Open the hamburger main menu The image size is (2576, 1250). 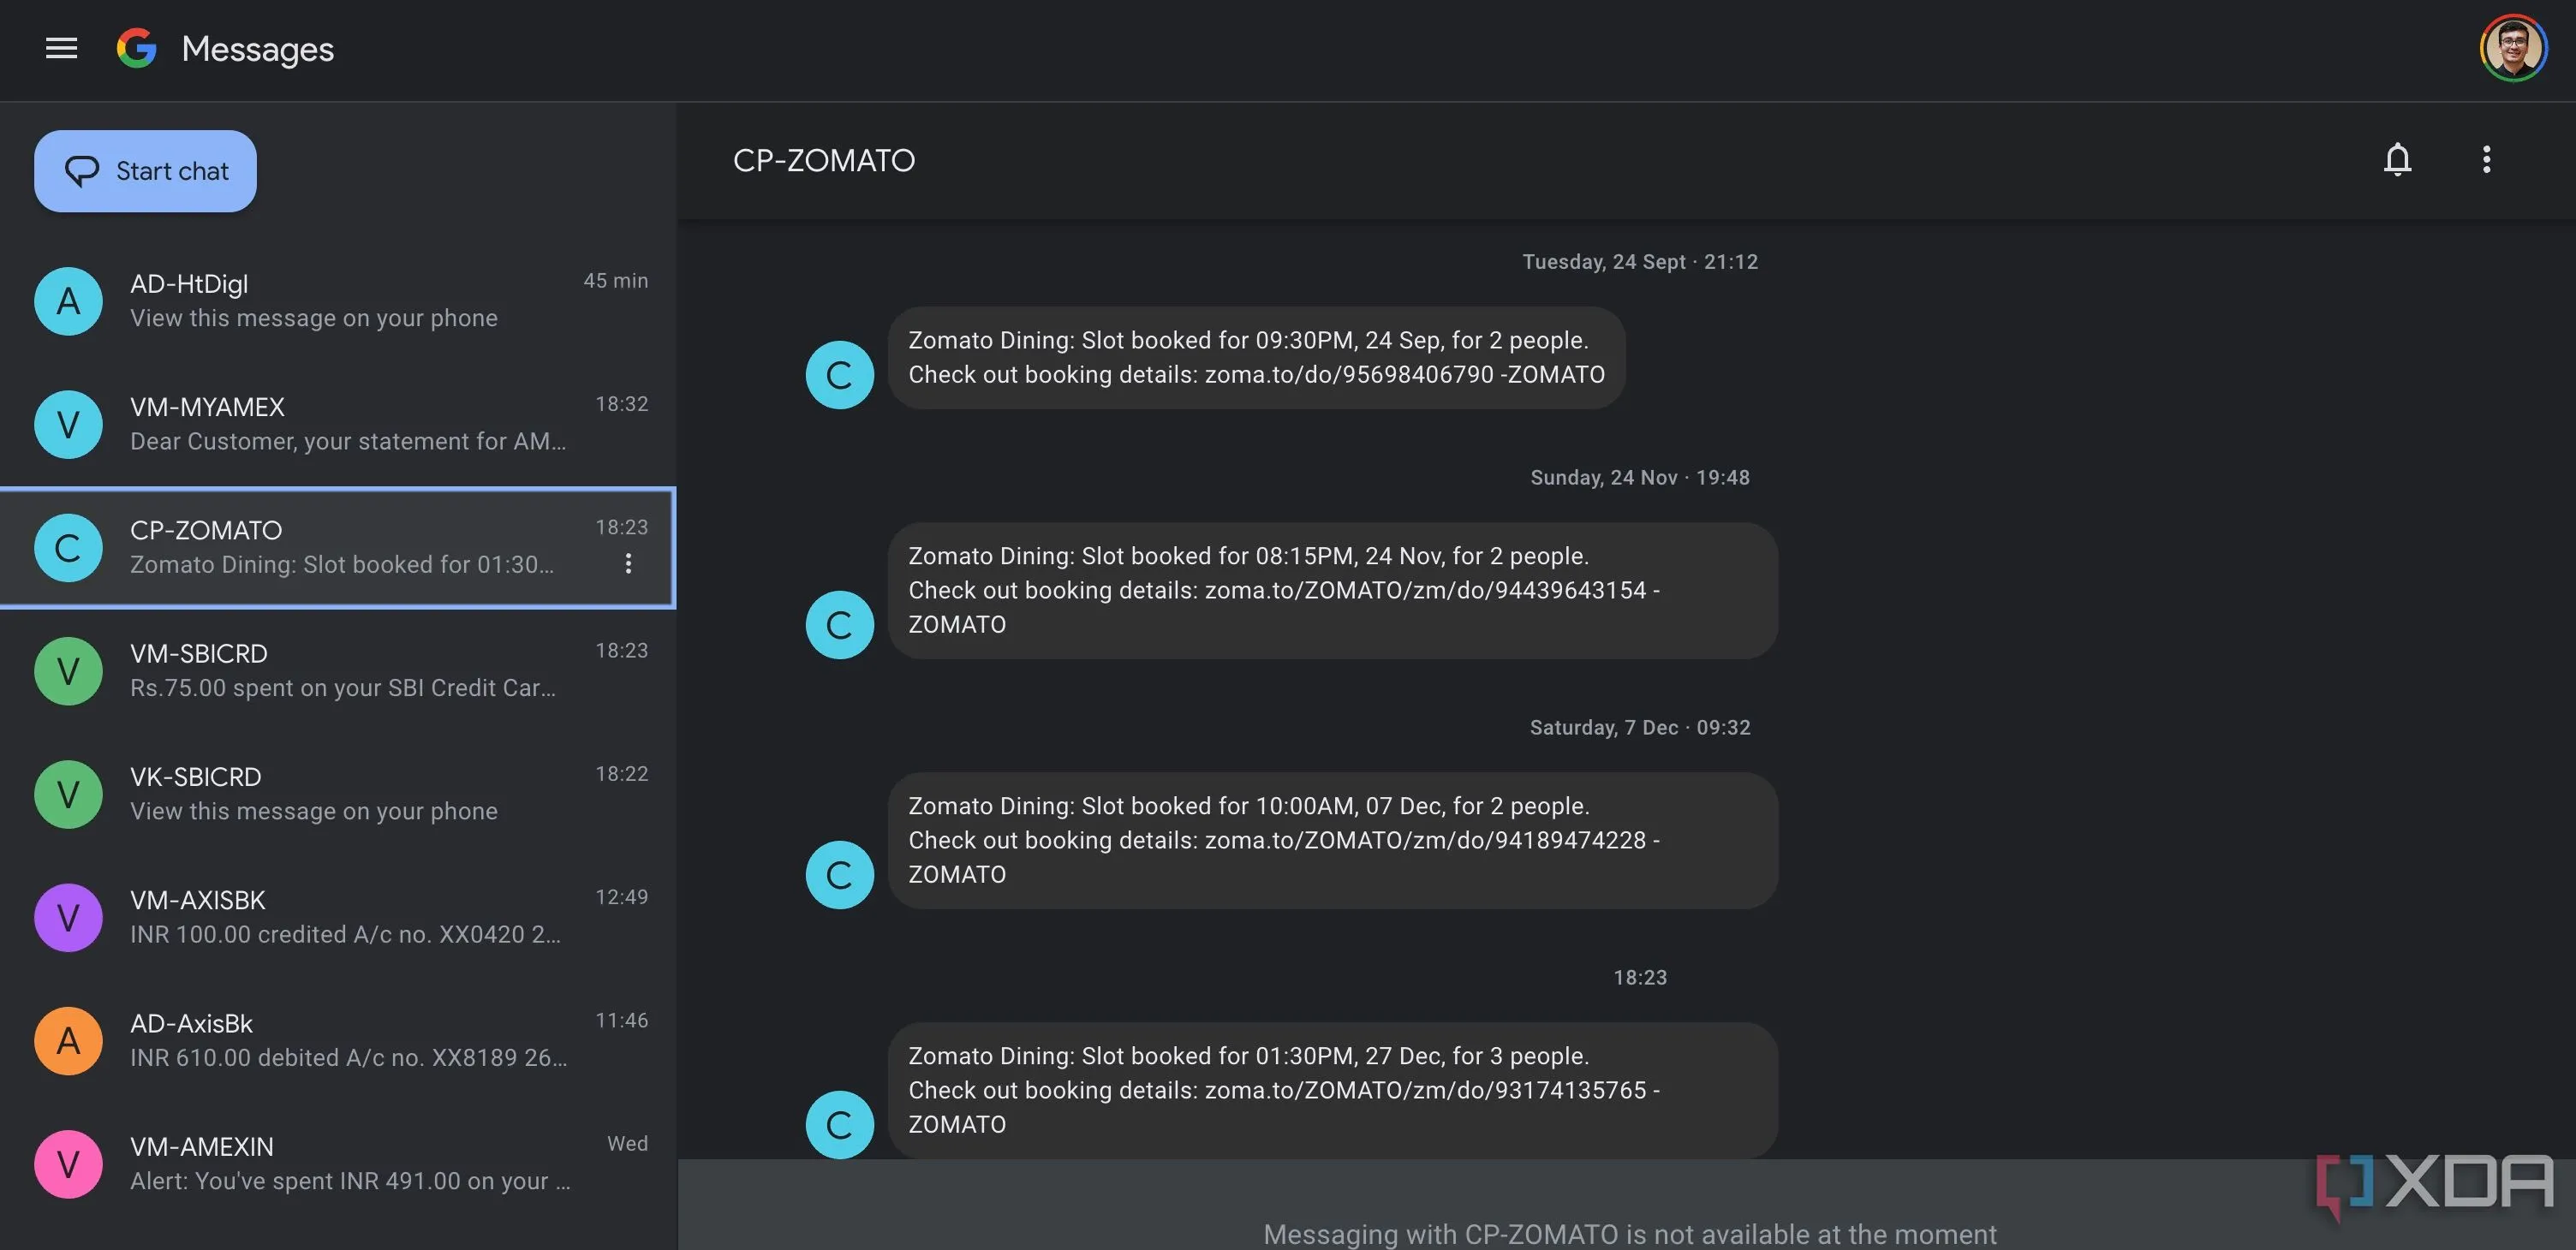pos(61,48)
